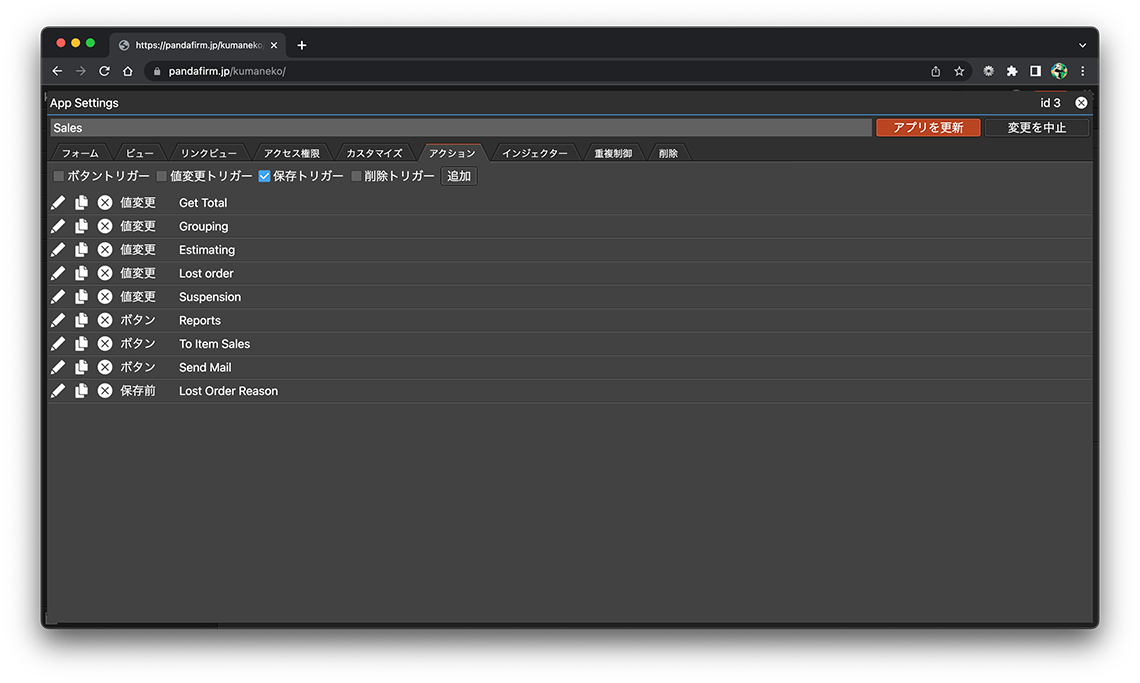Duplicate the Grouping action with copy icon

pos(81,226)
